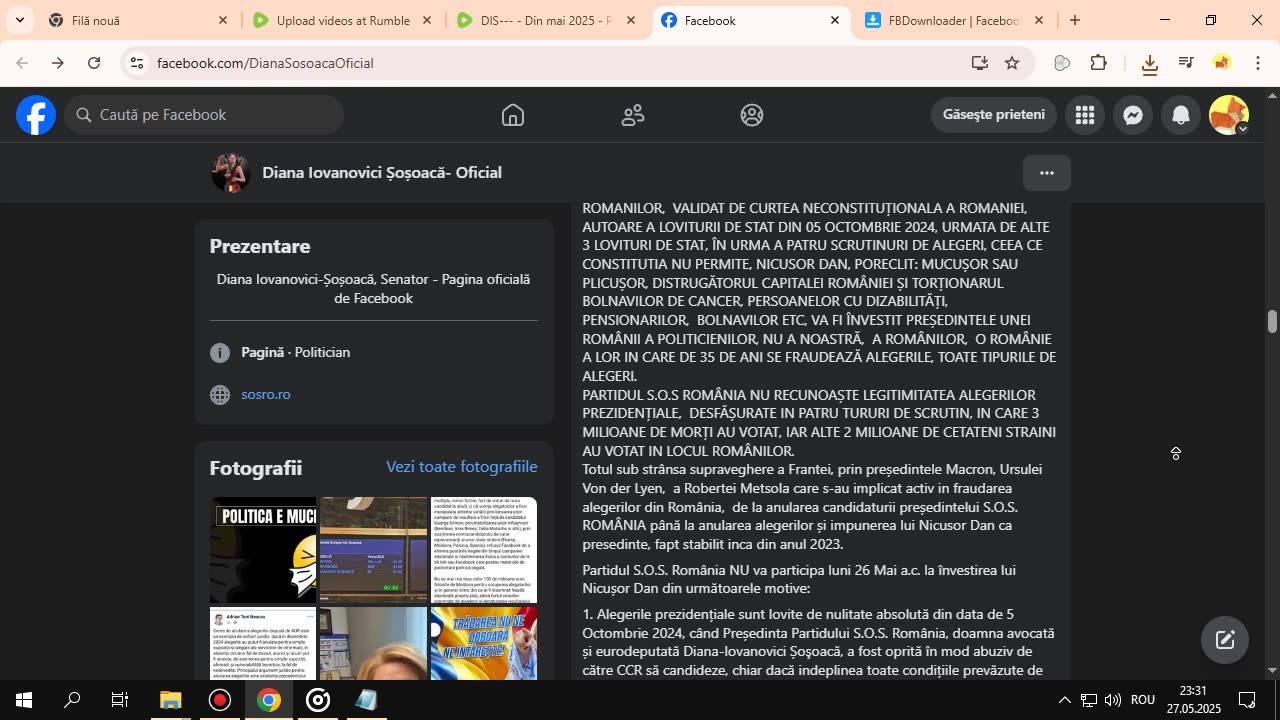
Task: Open the page options three-dots button
Action: [1047, 173]
